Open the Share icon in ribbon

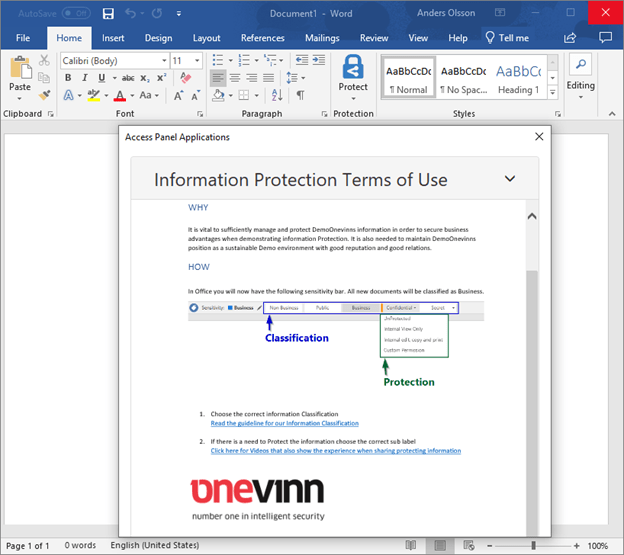[x=570, y=38]
